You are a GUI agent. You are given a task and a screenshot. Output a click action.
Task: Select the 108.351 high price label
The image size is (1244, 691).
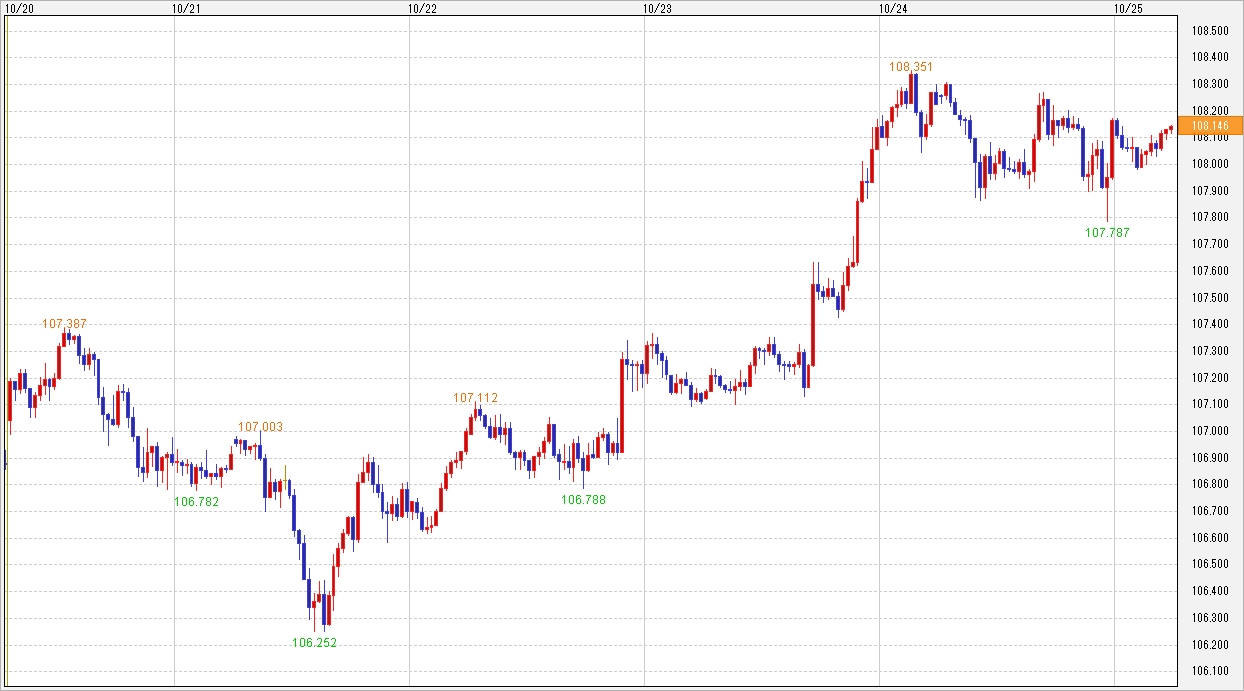point(911,67)
